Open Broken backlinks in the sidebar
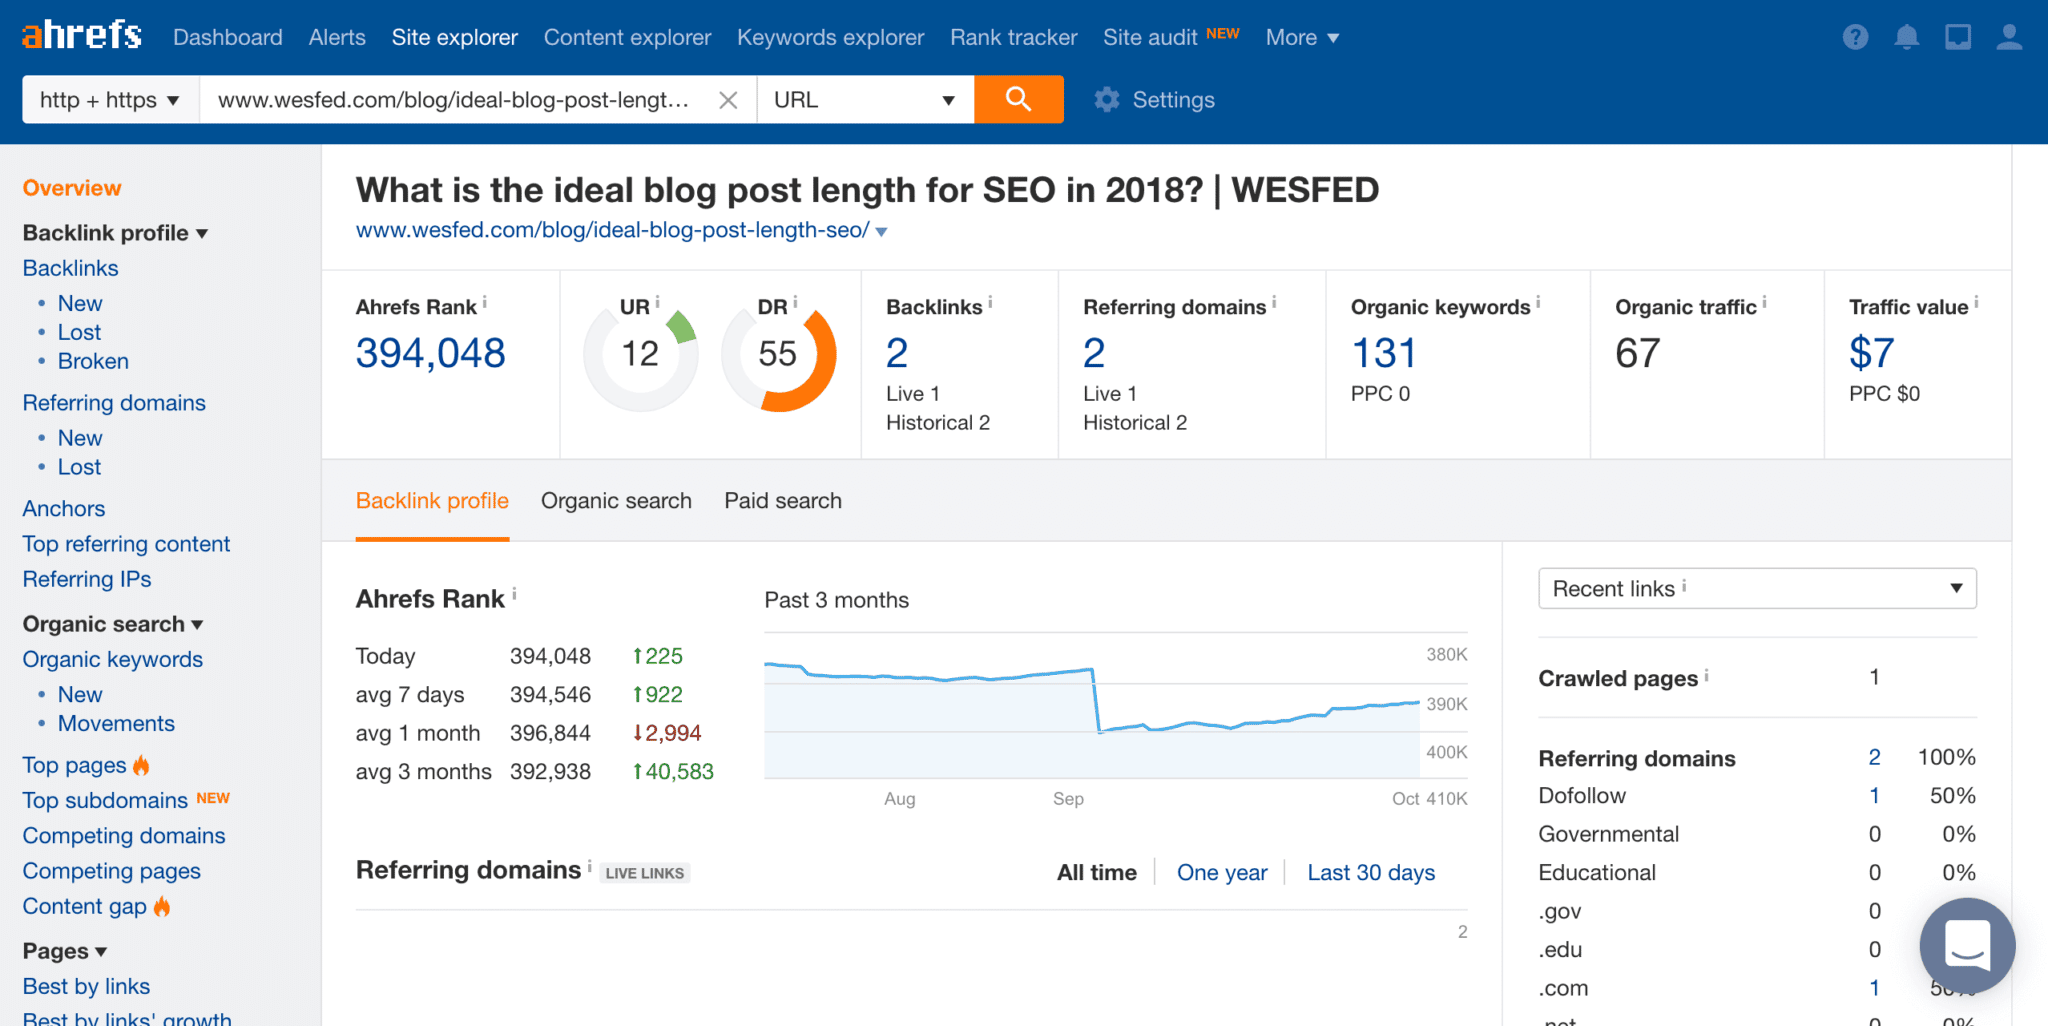 click(93, 361)
